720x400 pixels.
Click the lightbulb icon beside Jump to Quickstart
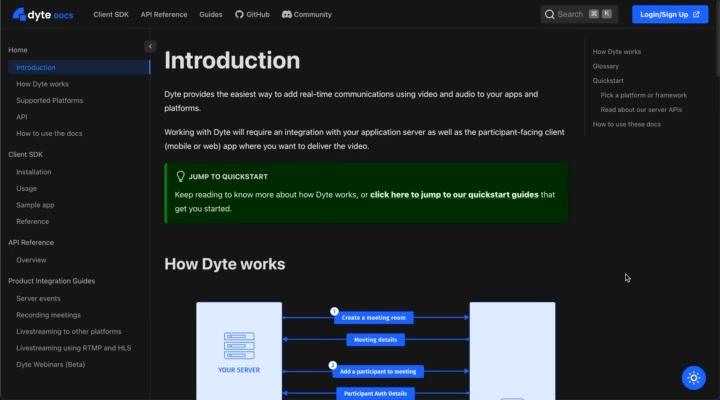click(181, 176)
